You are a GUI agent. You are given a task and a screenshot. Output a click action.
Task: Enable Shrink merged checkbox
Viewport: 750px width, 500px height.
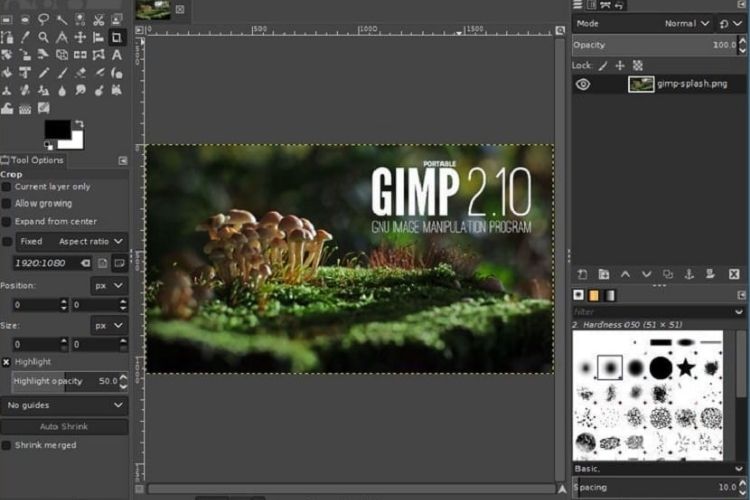coord(6,445)
